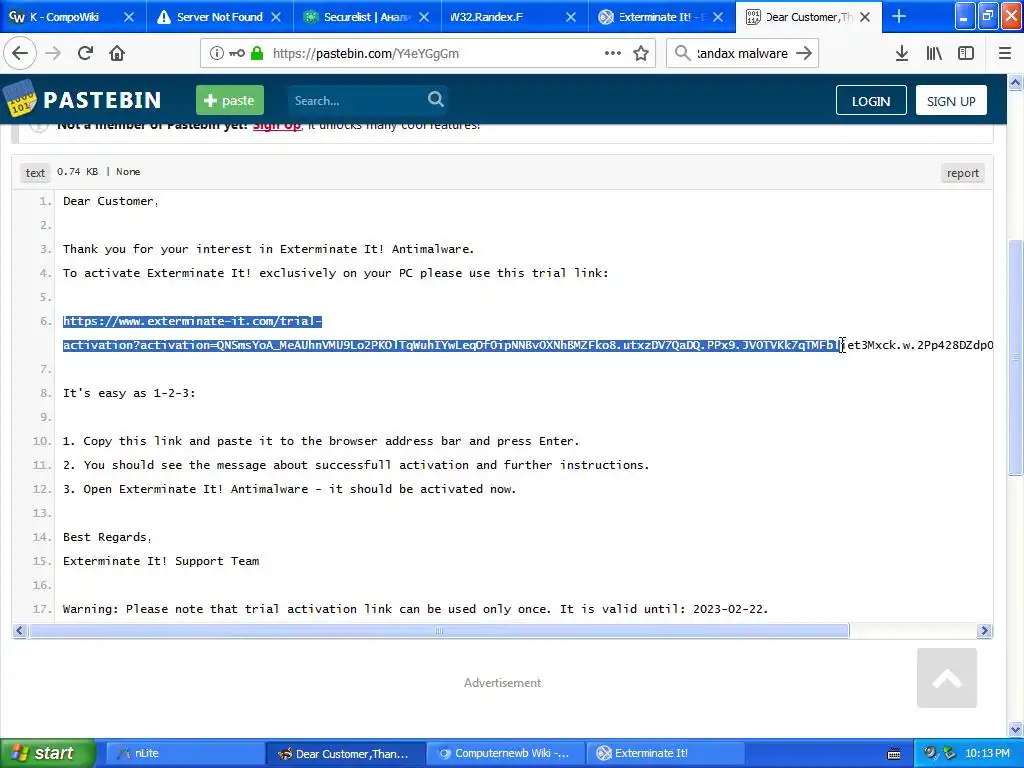Bookmark this page with the star icon
The width and height of the screenshot is (1024, 768).
pyautogui.click(x=641, y=54)
